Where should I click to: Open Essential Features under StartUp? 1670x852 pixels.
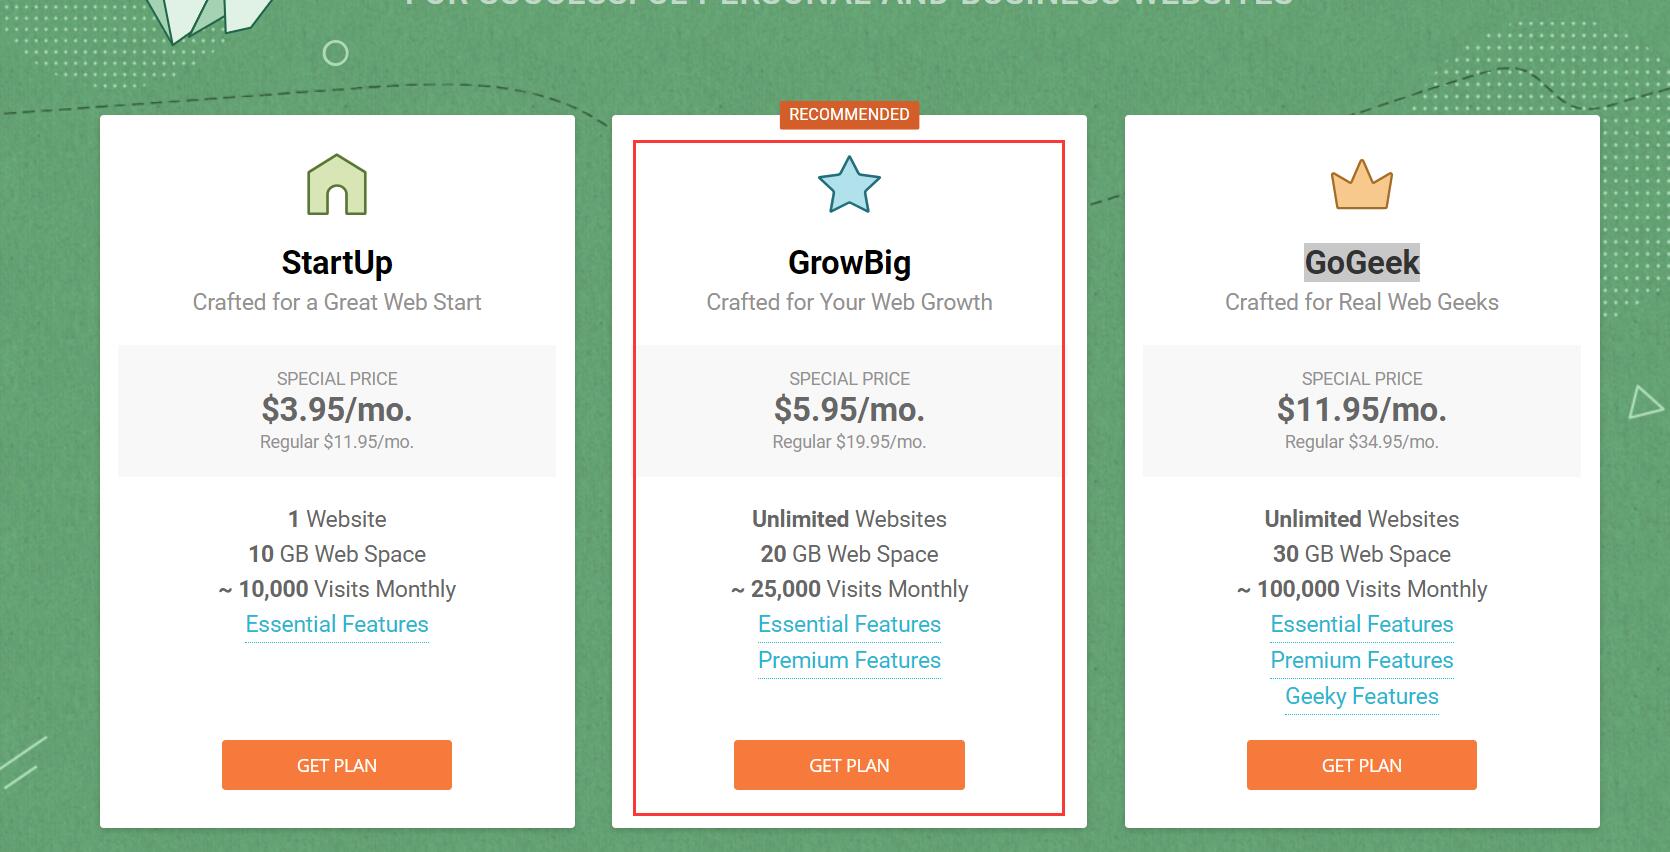click(x=337, y=624)
